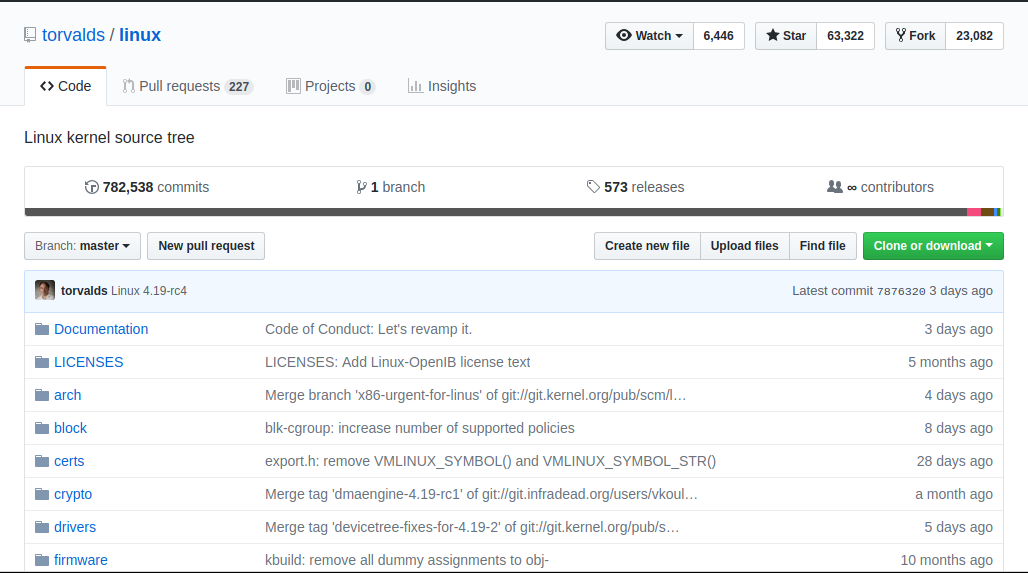Screen dimensions: 1028x573
Task: Click the Projects board icon
Action: click(293, 86)
